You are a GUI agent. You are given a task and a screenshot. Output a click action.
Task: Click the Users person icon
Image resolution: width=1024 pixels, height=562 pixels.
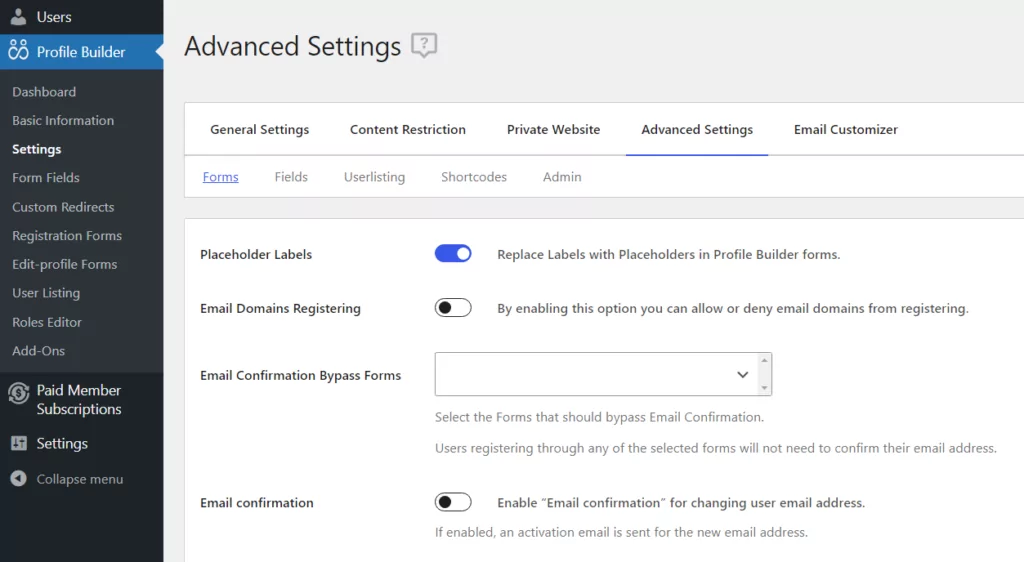coord(19,17)
